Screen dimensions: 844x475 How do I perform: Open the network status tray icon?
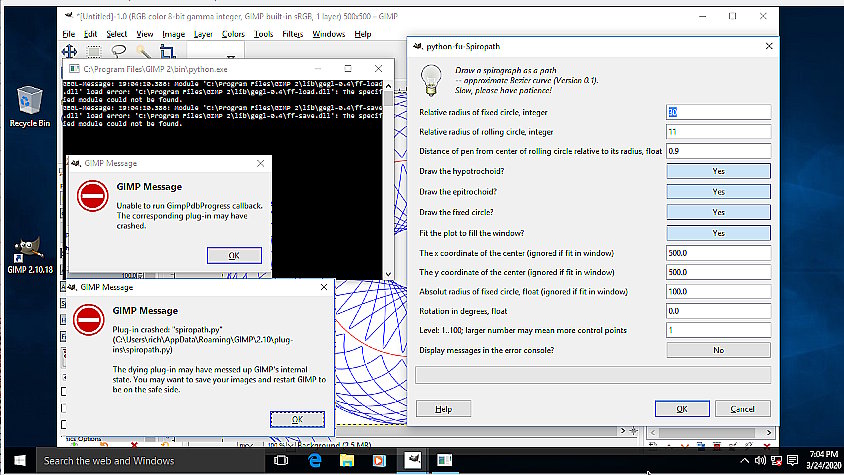tap(776, 460)
